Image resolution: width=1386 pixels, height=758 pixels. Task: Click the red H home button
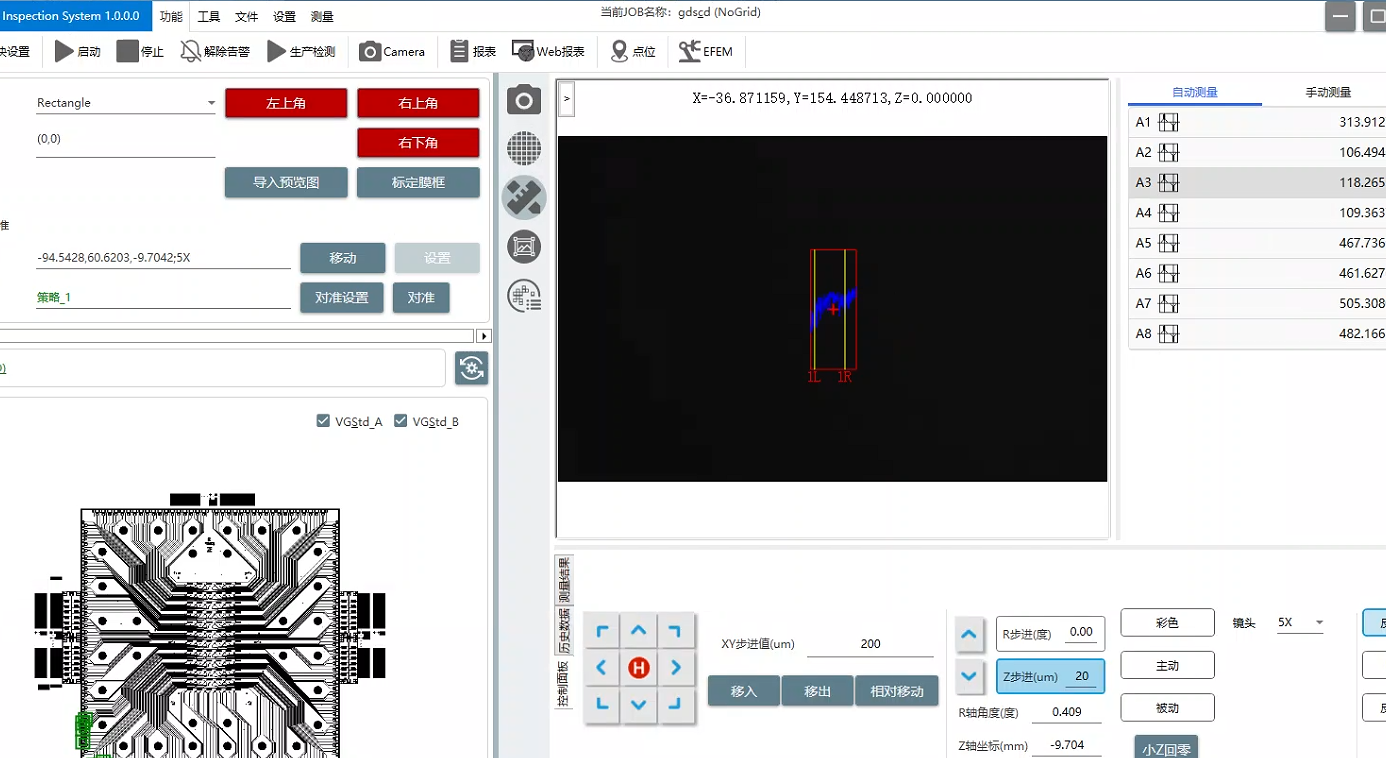click(639, 668)
